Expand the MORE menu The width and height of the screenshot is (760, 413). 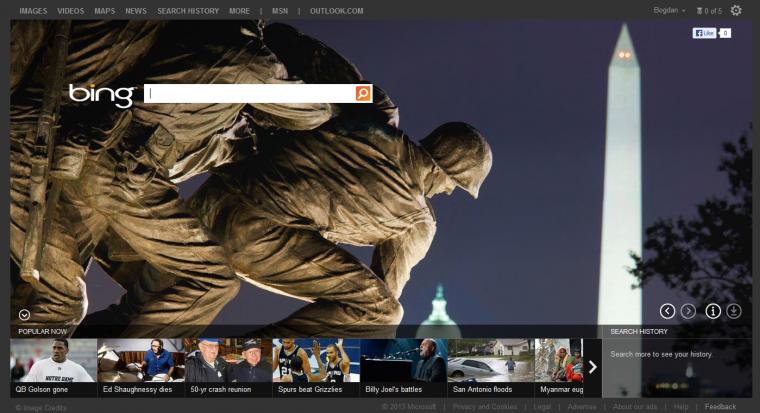[239, 11]
